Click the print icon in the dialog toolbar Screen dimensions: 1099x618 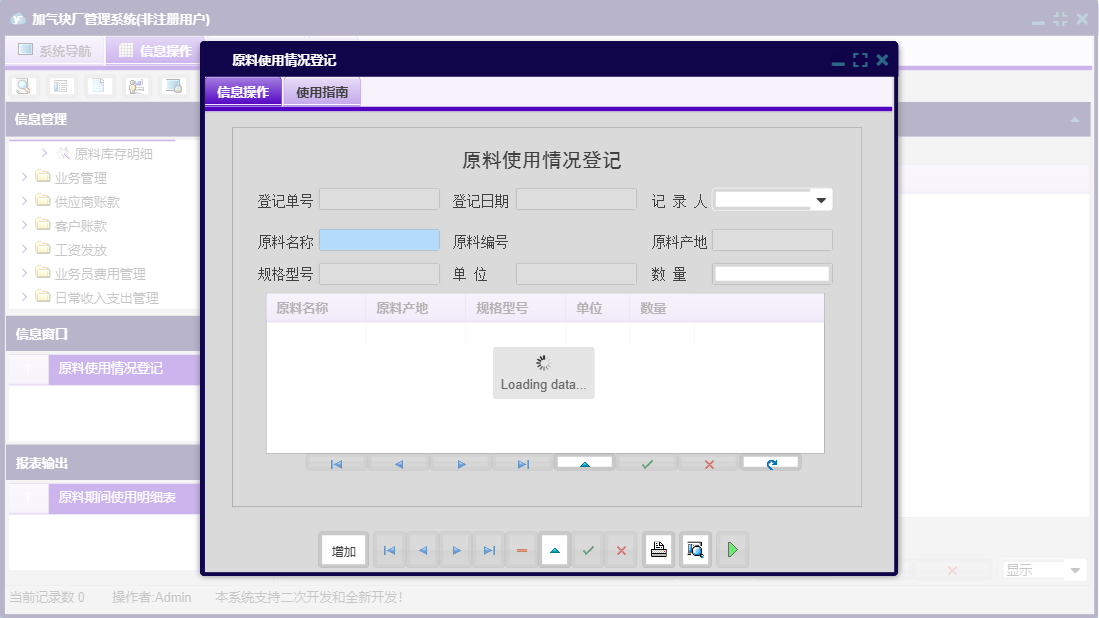(x=658, y=549)
